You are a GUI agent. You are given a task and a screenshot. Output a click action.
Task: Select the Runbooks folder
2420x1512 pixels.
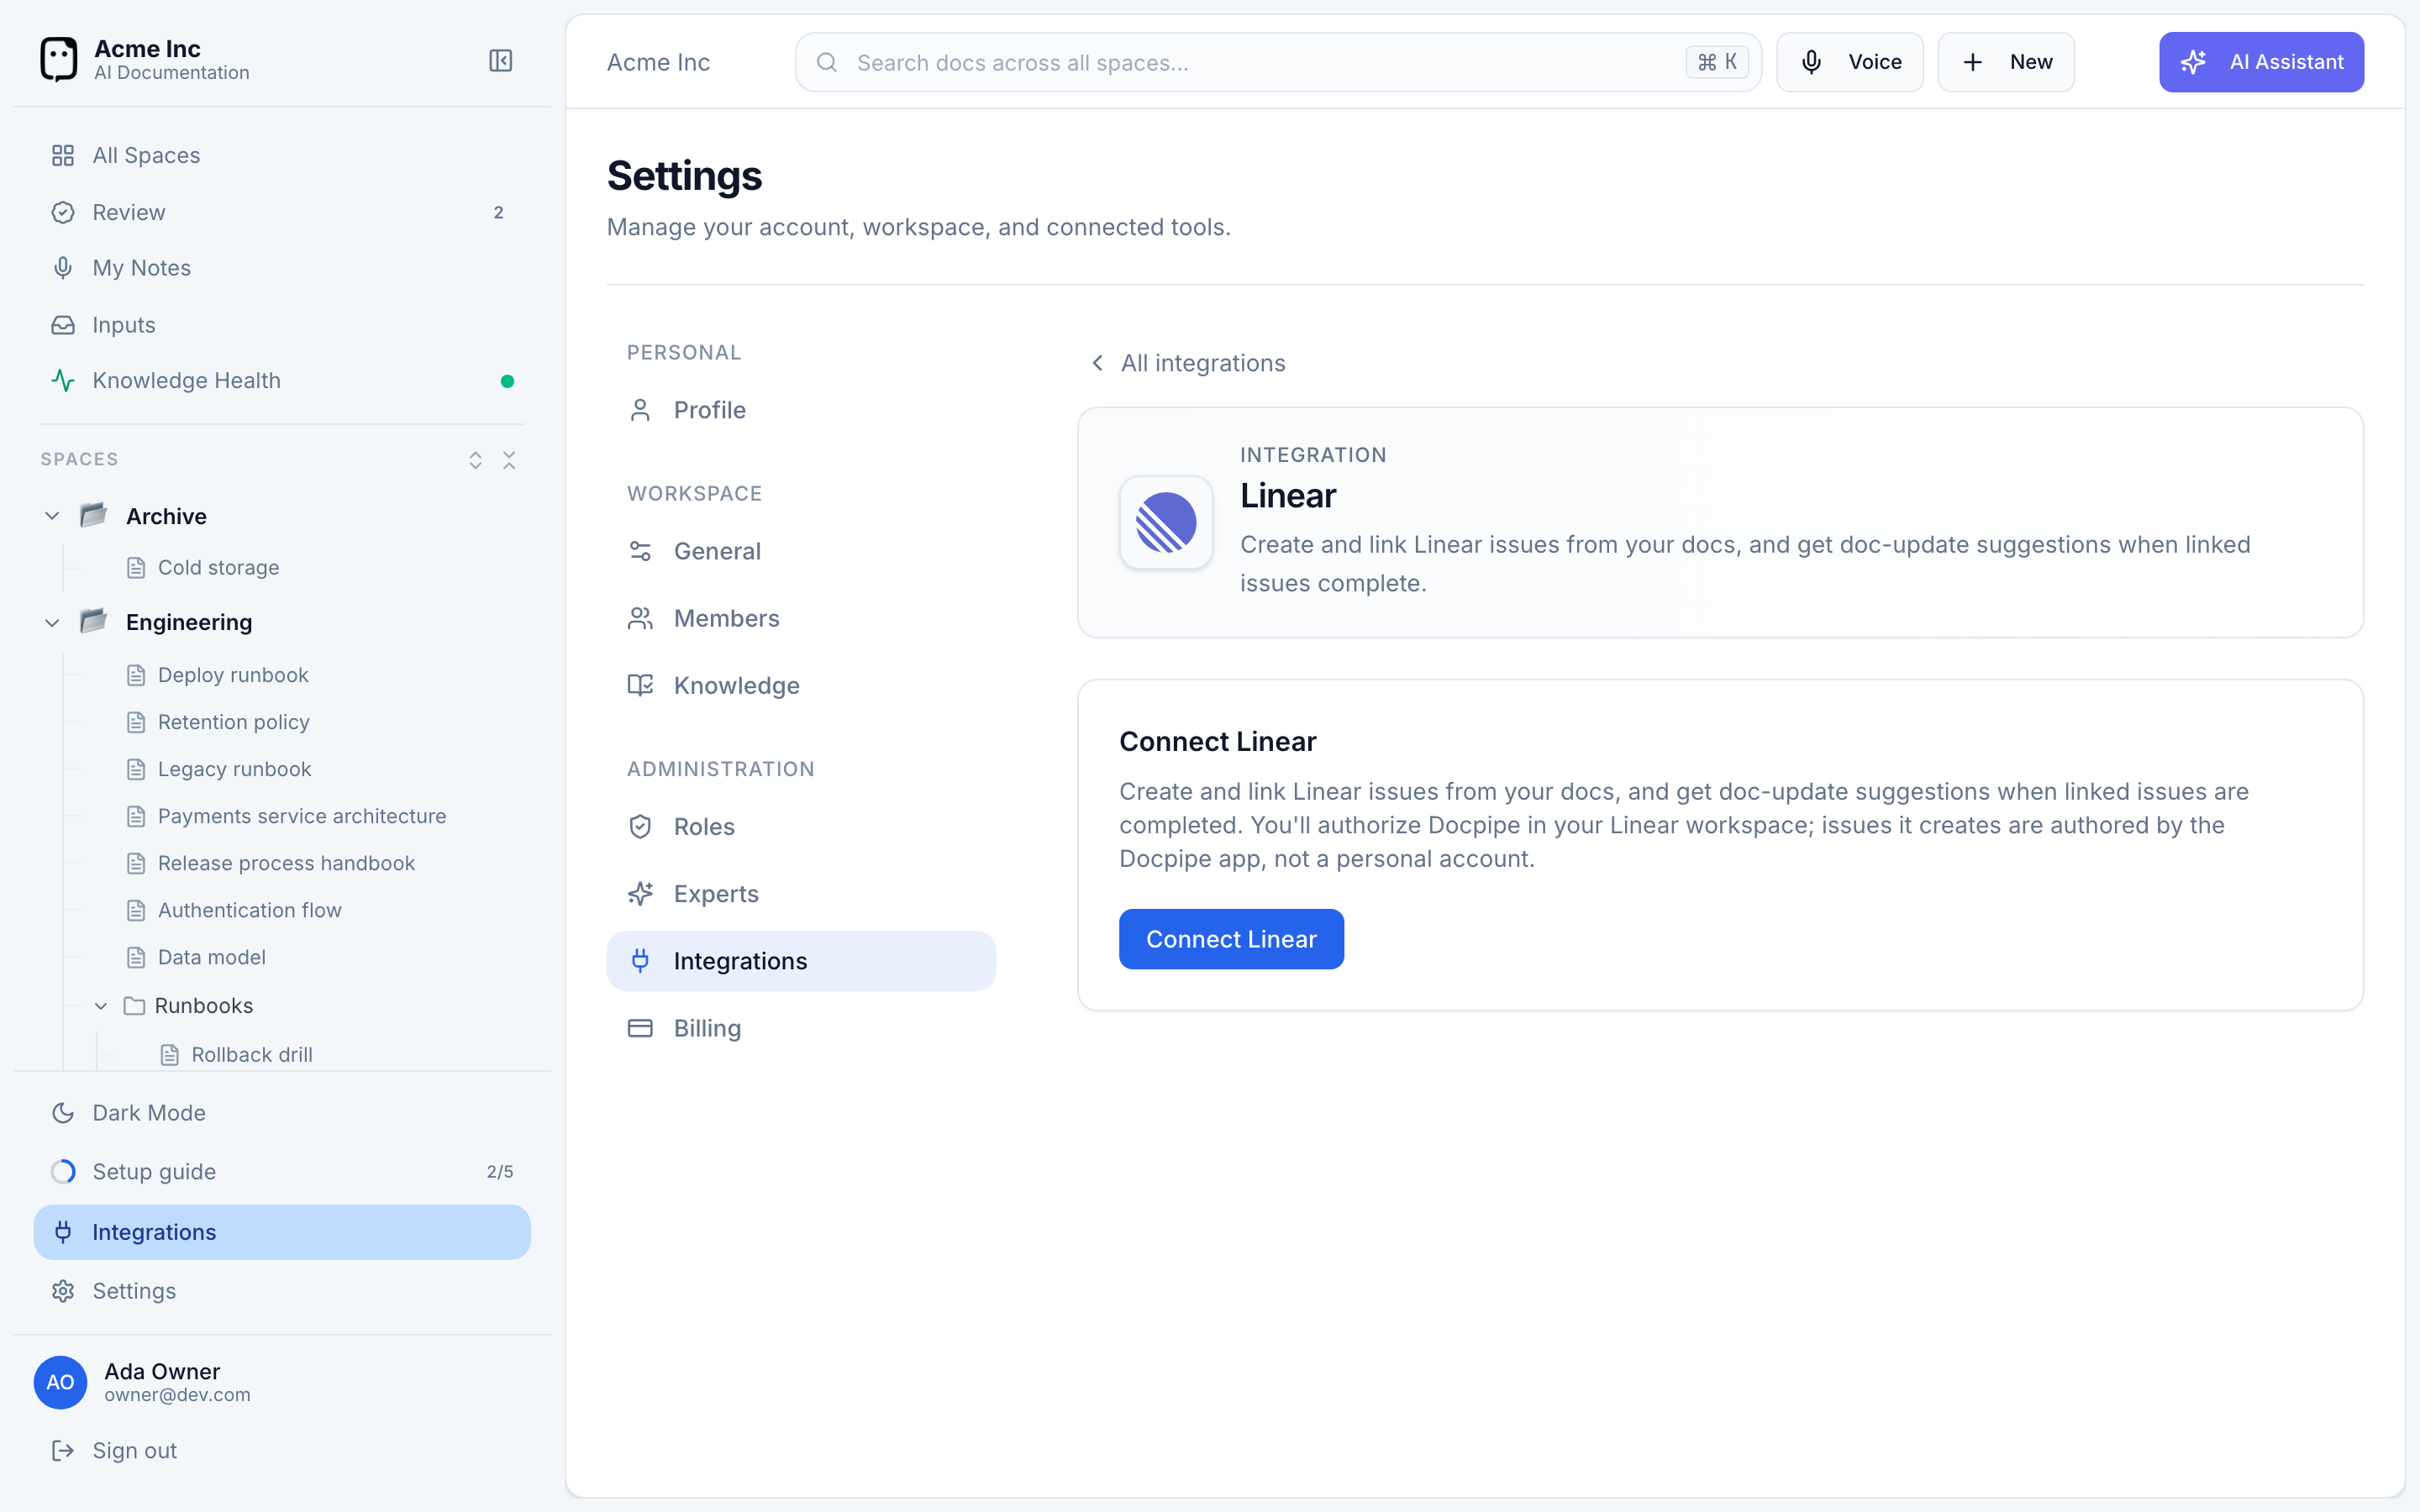click(203, 1006)
